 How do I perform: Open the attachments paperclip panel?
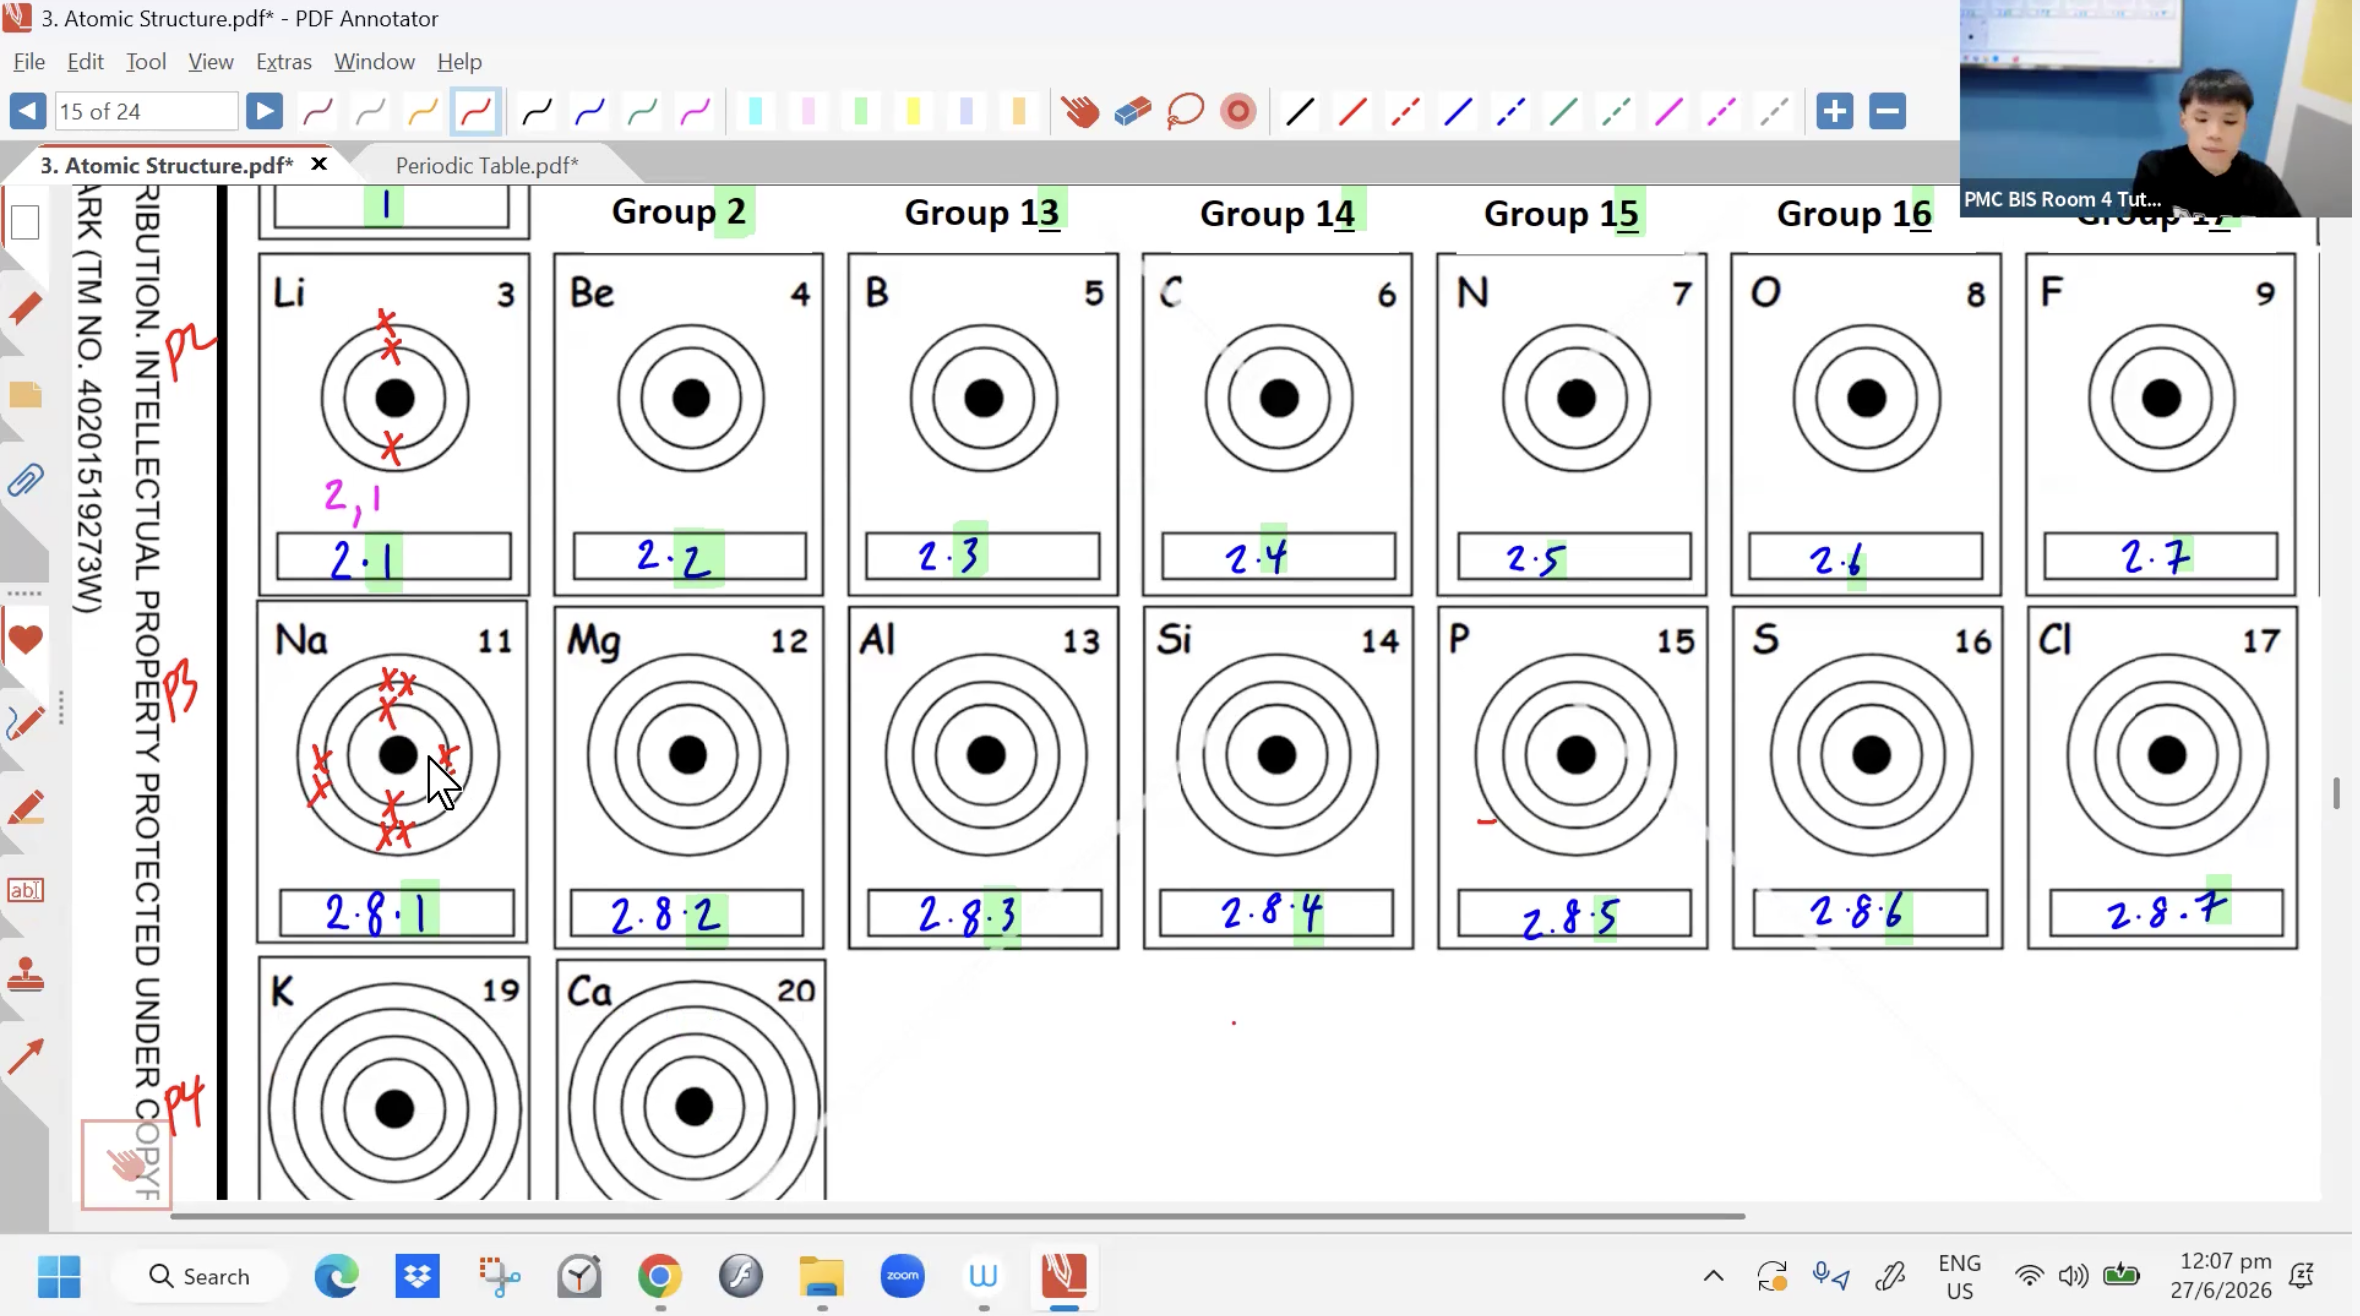(x=25, y=481)
